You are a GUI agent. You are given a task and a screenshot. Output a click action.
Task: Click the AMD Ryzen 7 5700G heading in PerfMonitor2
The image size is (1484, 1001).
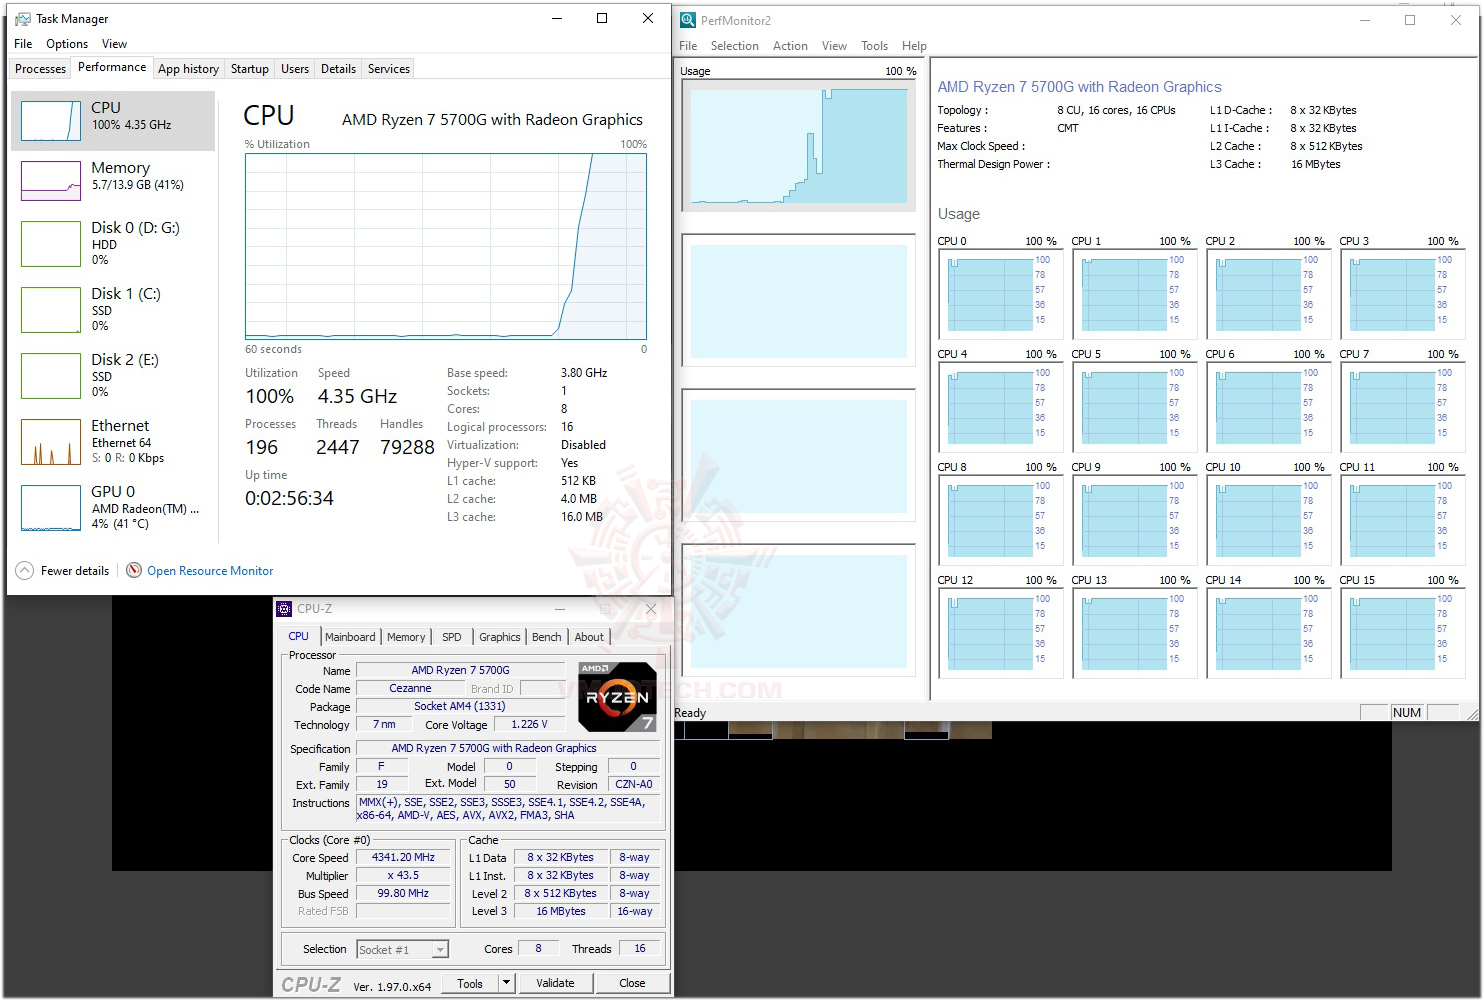[1079, 87]
